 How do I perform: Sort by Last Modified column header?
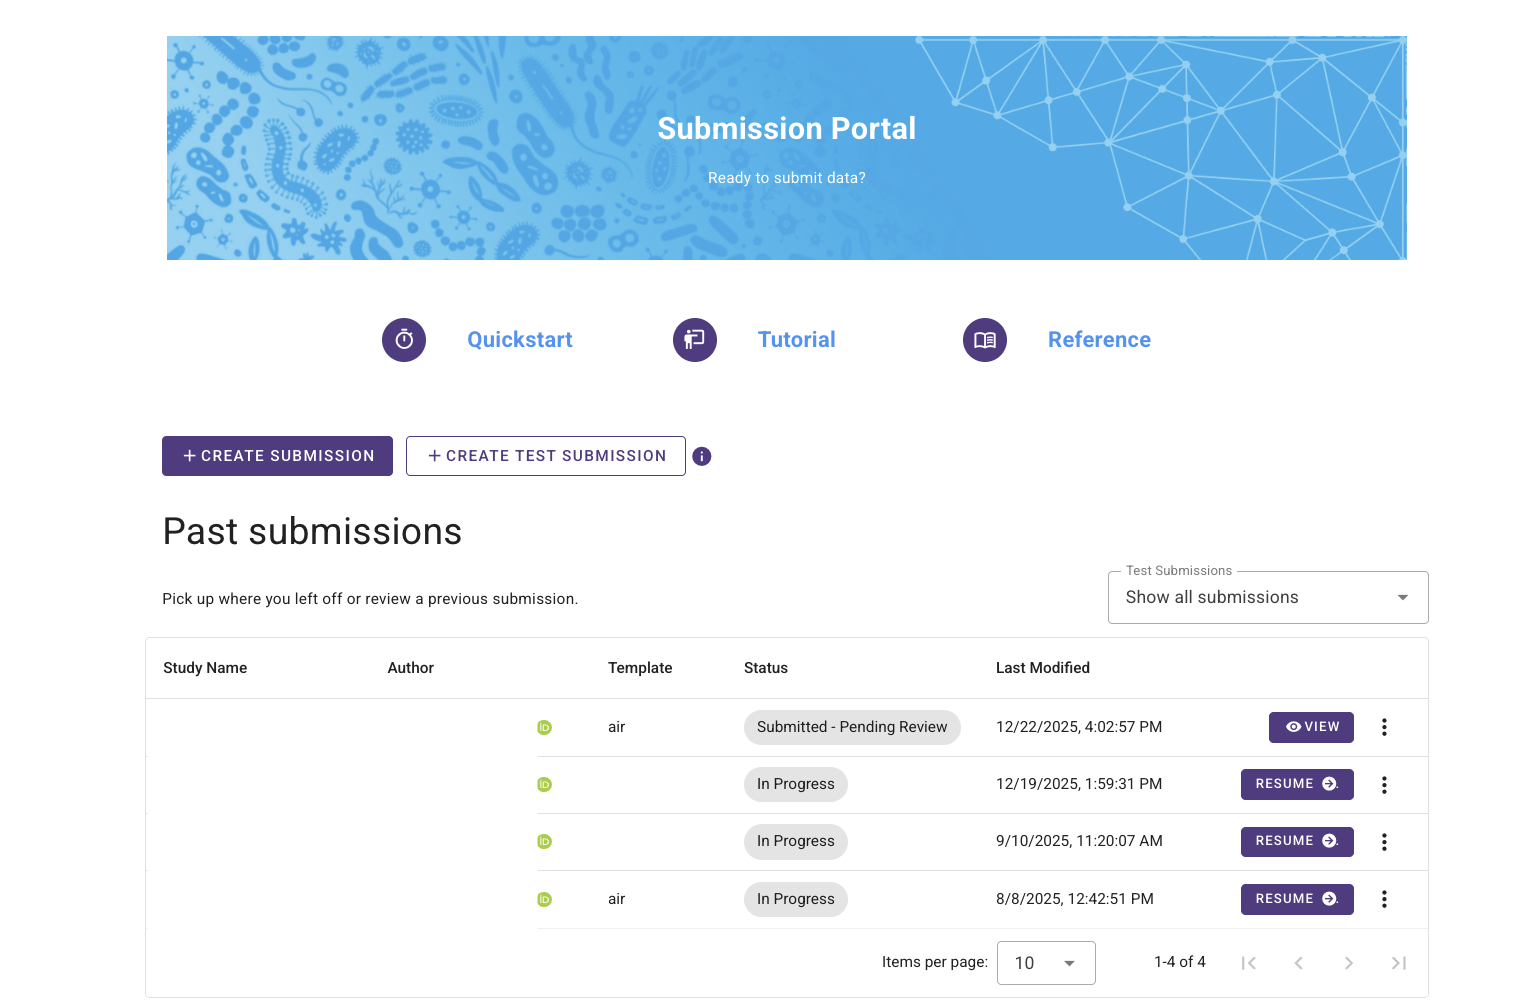pos(1042,668)
